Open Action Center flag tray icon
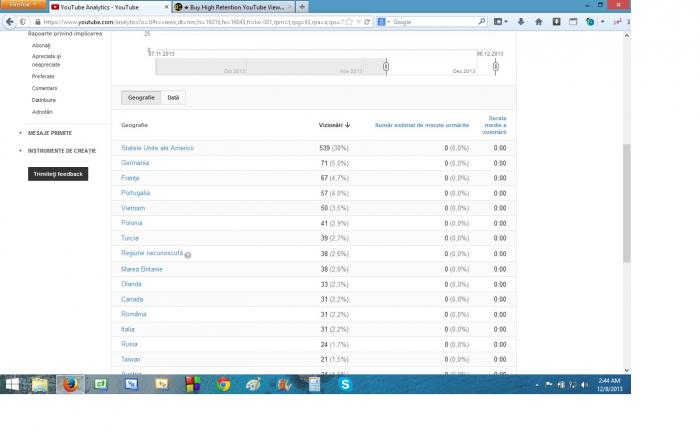This screenshot has height=436, width=700. pos(549,385)
